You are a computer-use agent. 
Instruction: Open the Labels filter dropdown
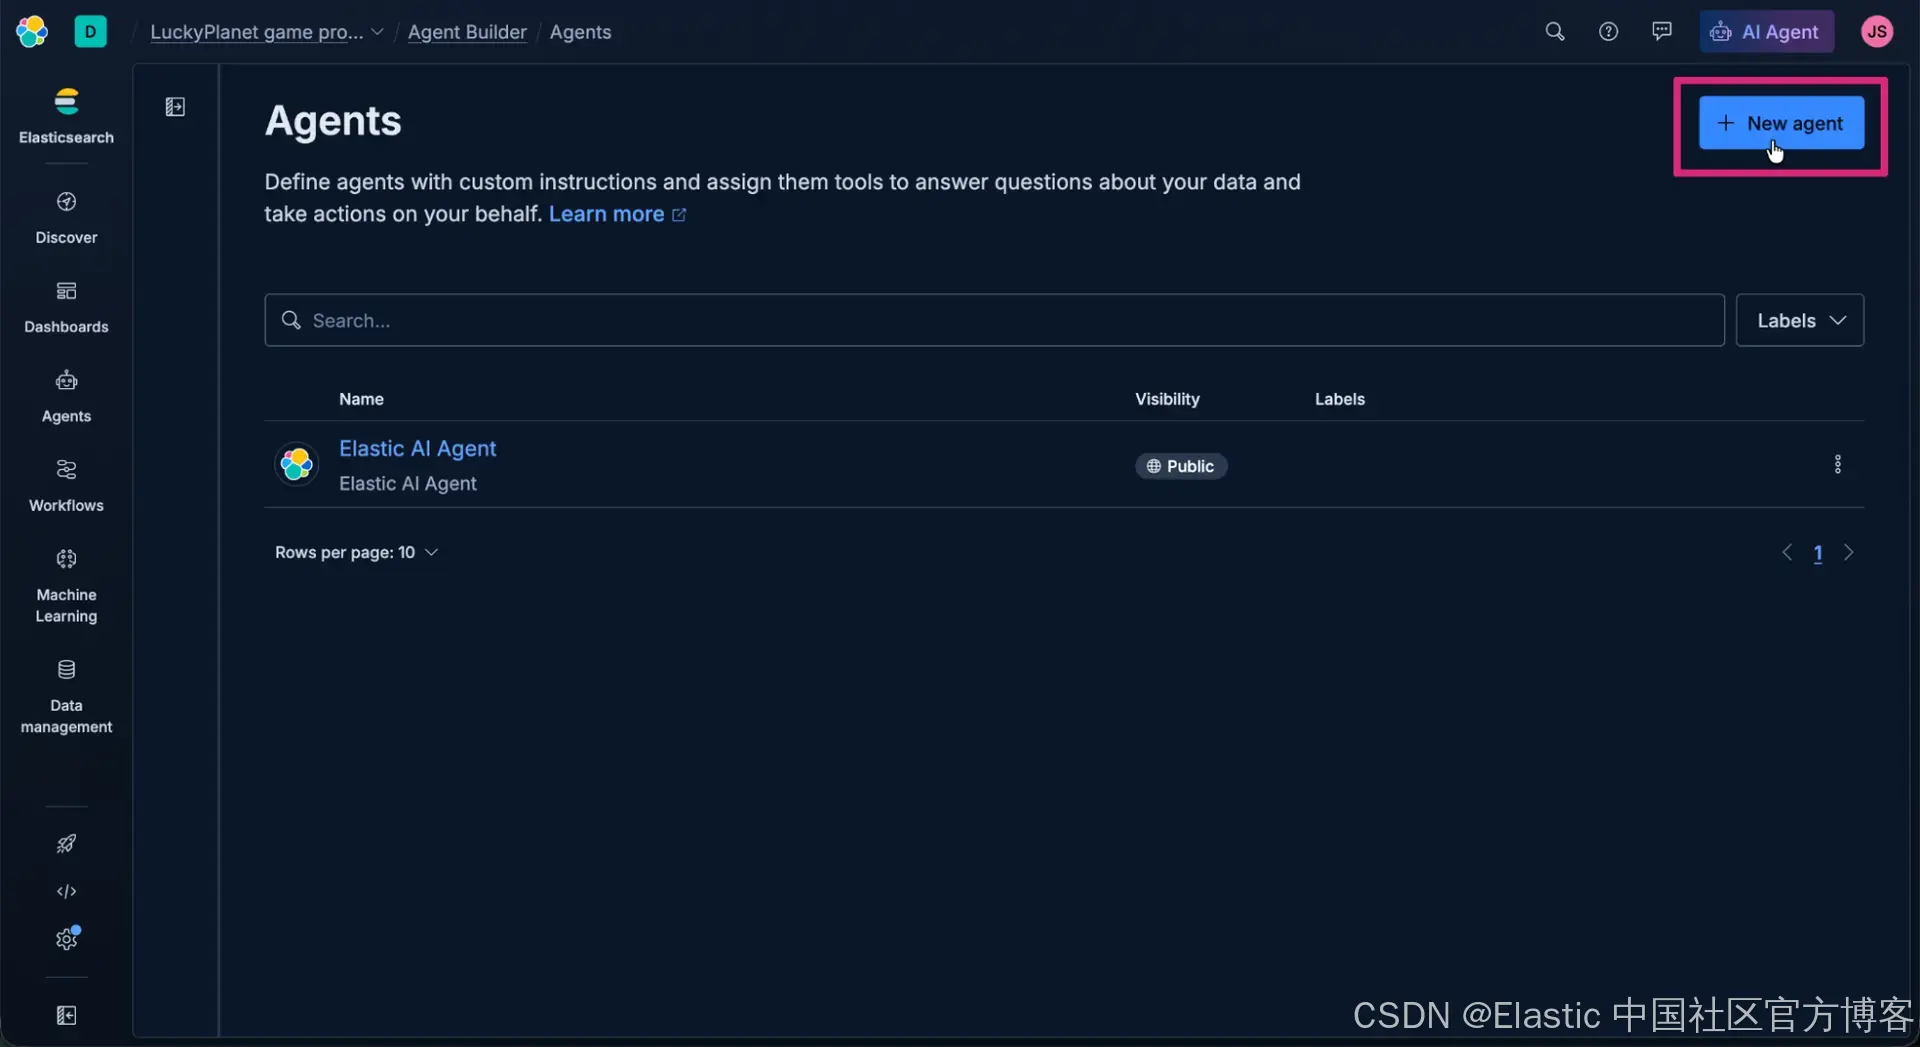(1799, 320)
